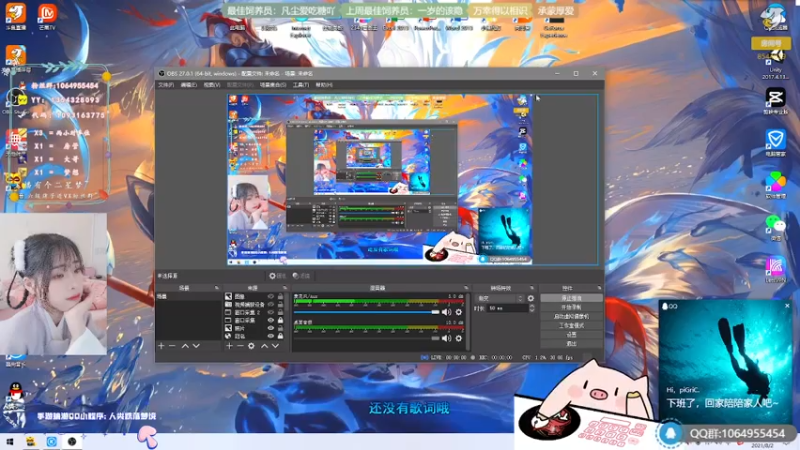Adjust 麦克风/Aux blue volume slider
The image size is (800, 450).
366,312
